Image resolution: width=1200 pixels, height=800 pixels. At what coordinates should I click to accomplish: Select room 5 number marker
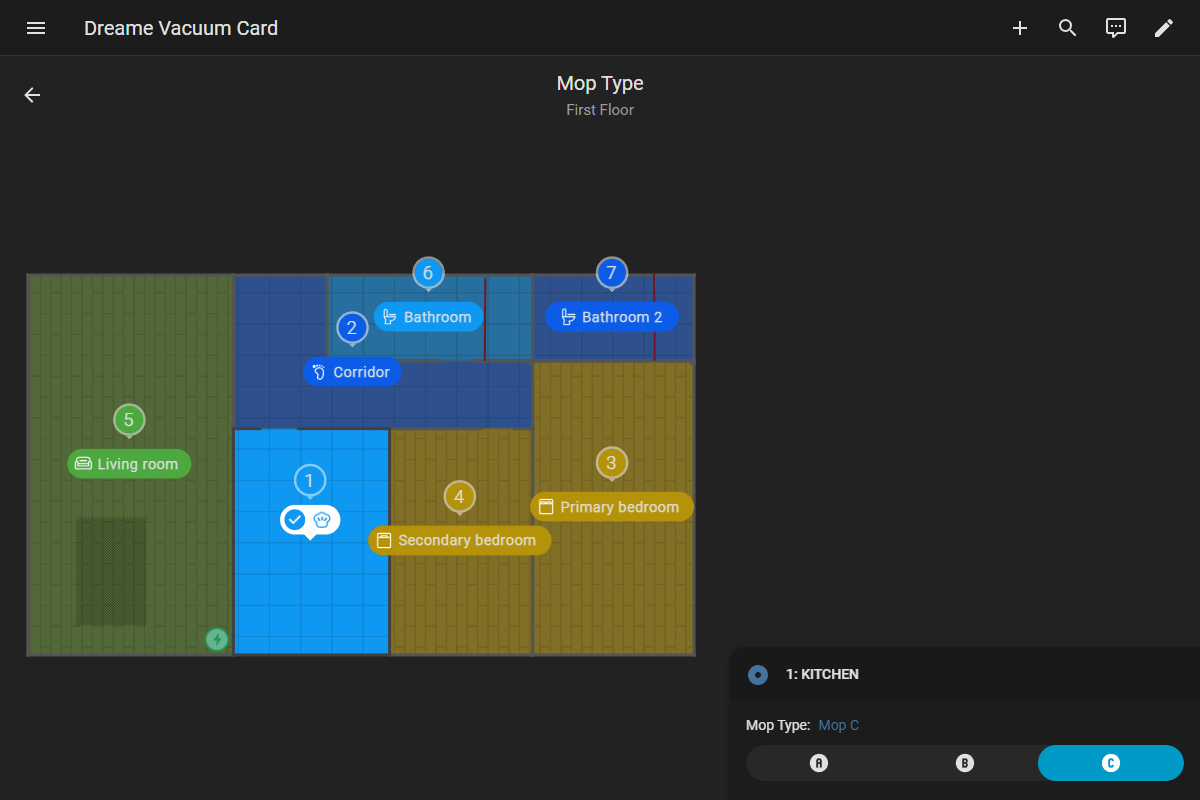[129, 420]
